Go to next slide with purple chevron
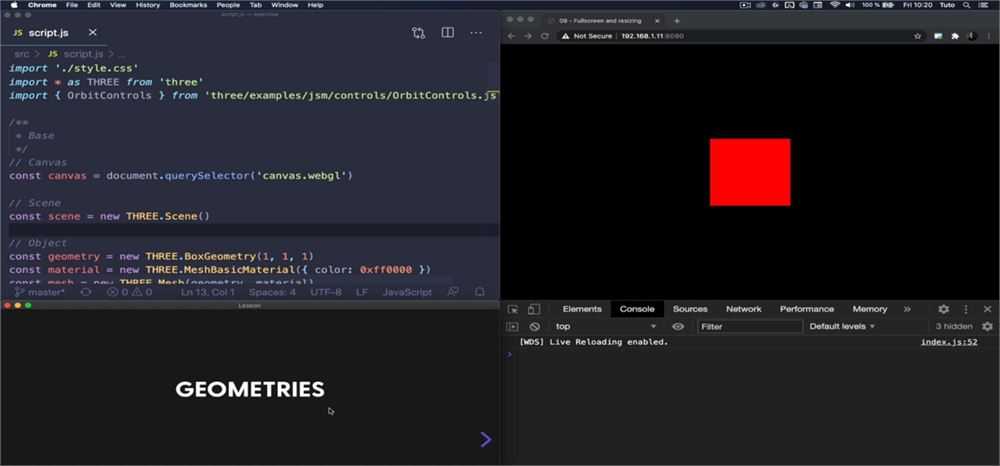This screenshot has width=1000, height=466. [486, 439]
